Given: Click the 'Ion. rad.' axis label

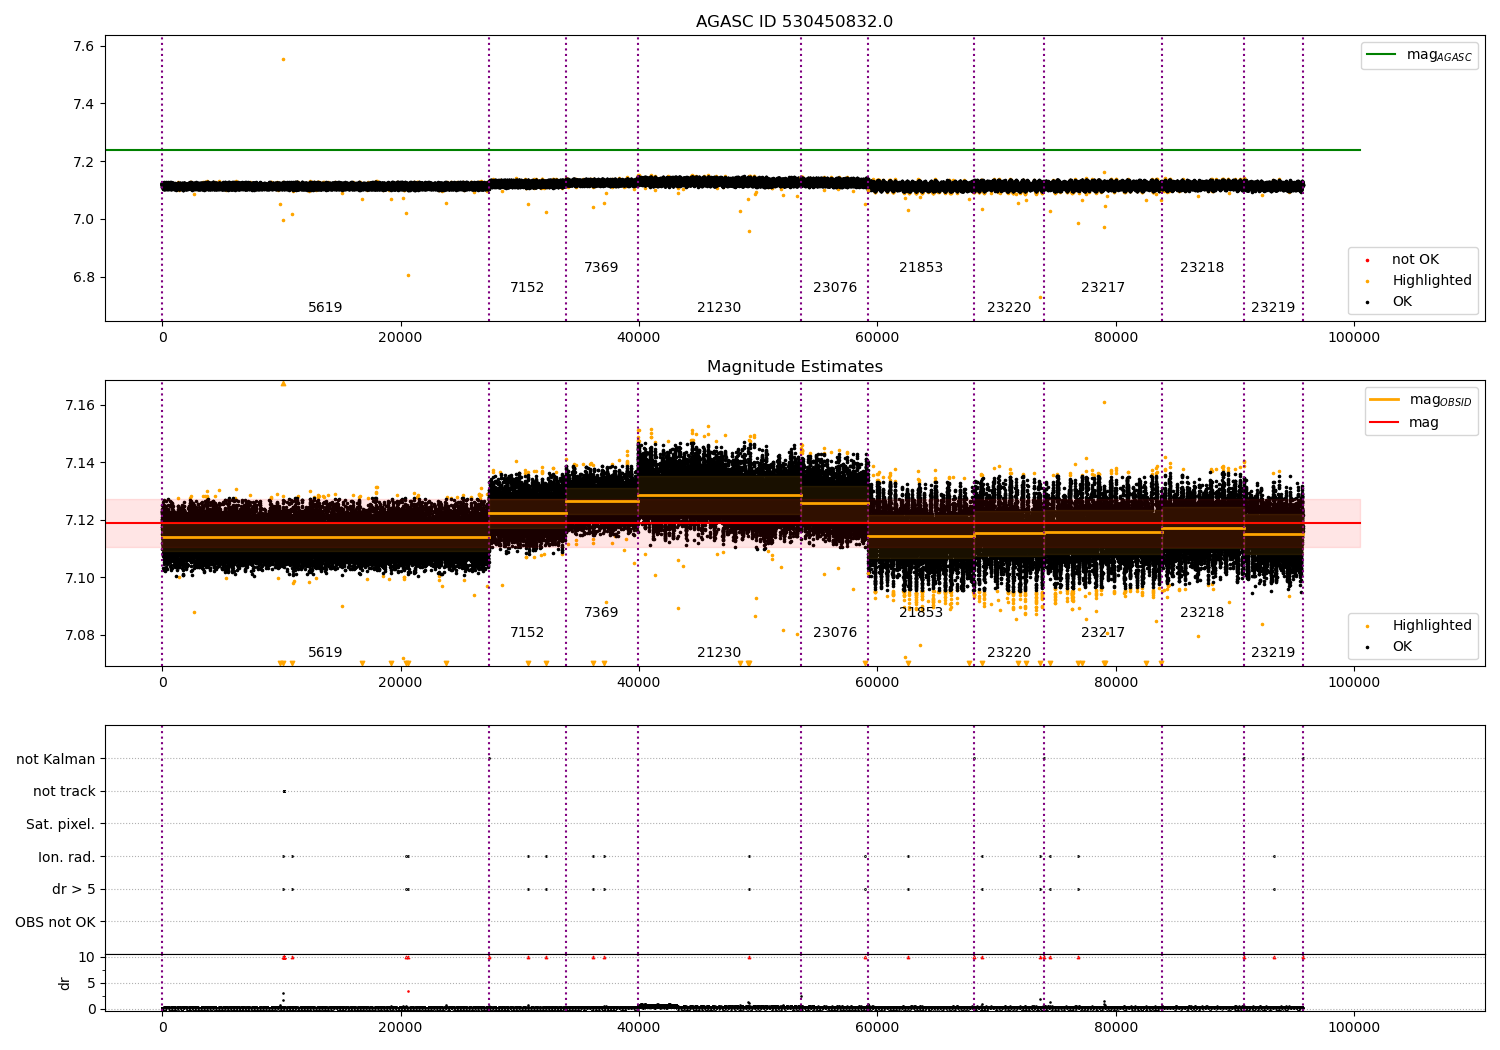Looking at the screenshot, I should click(67, 857).
